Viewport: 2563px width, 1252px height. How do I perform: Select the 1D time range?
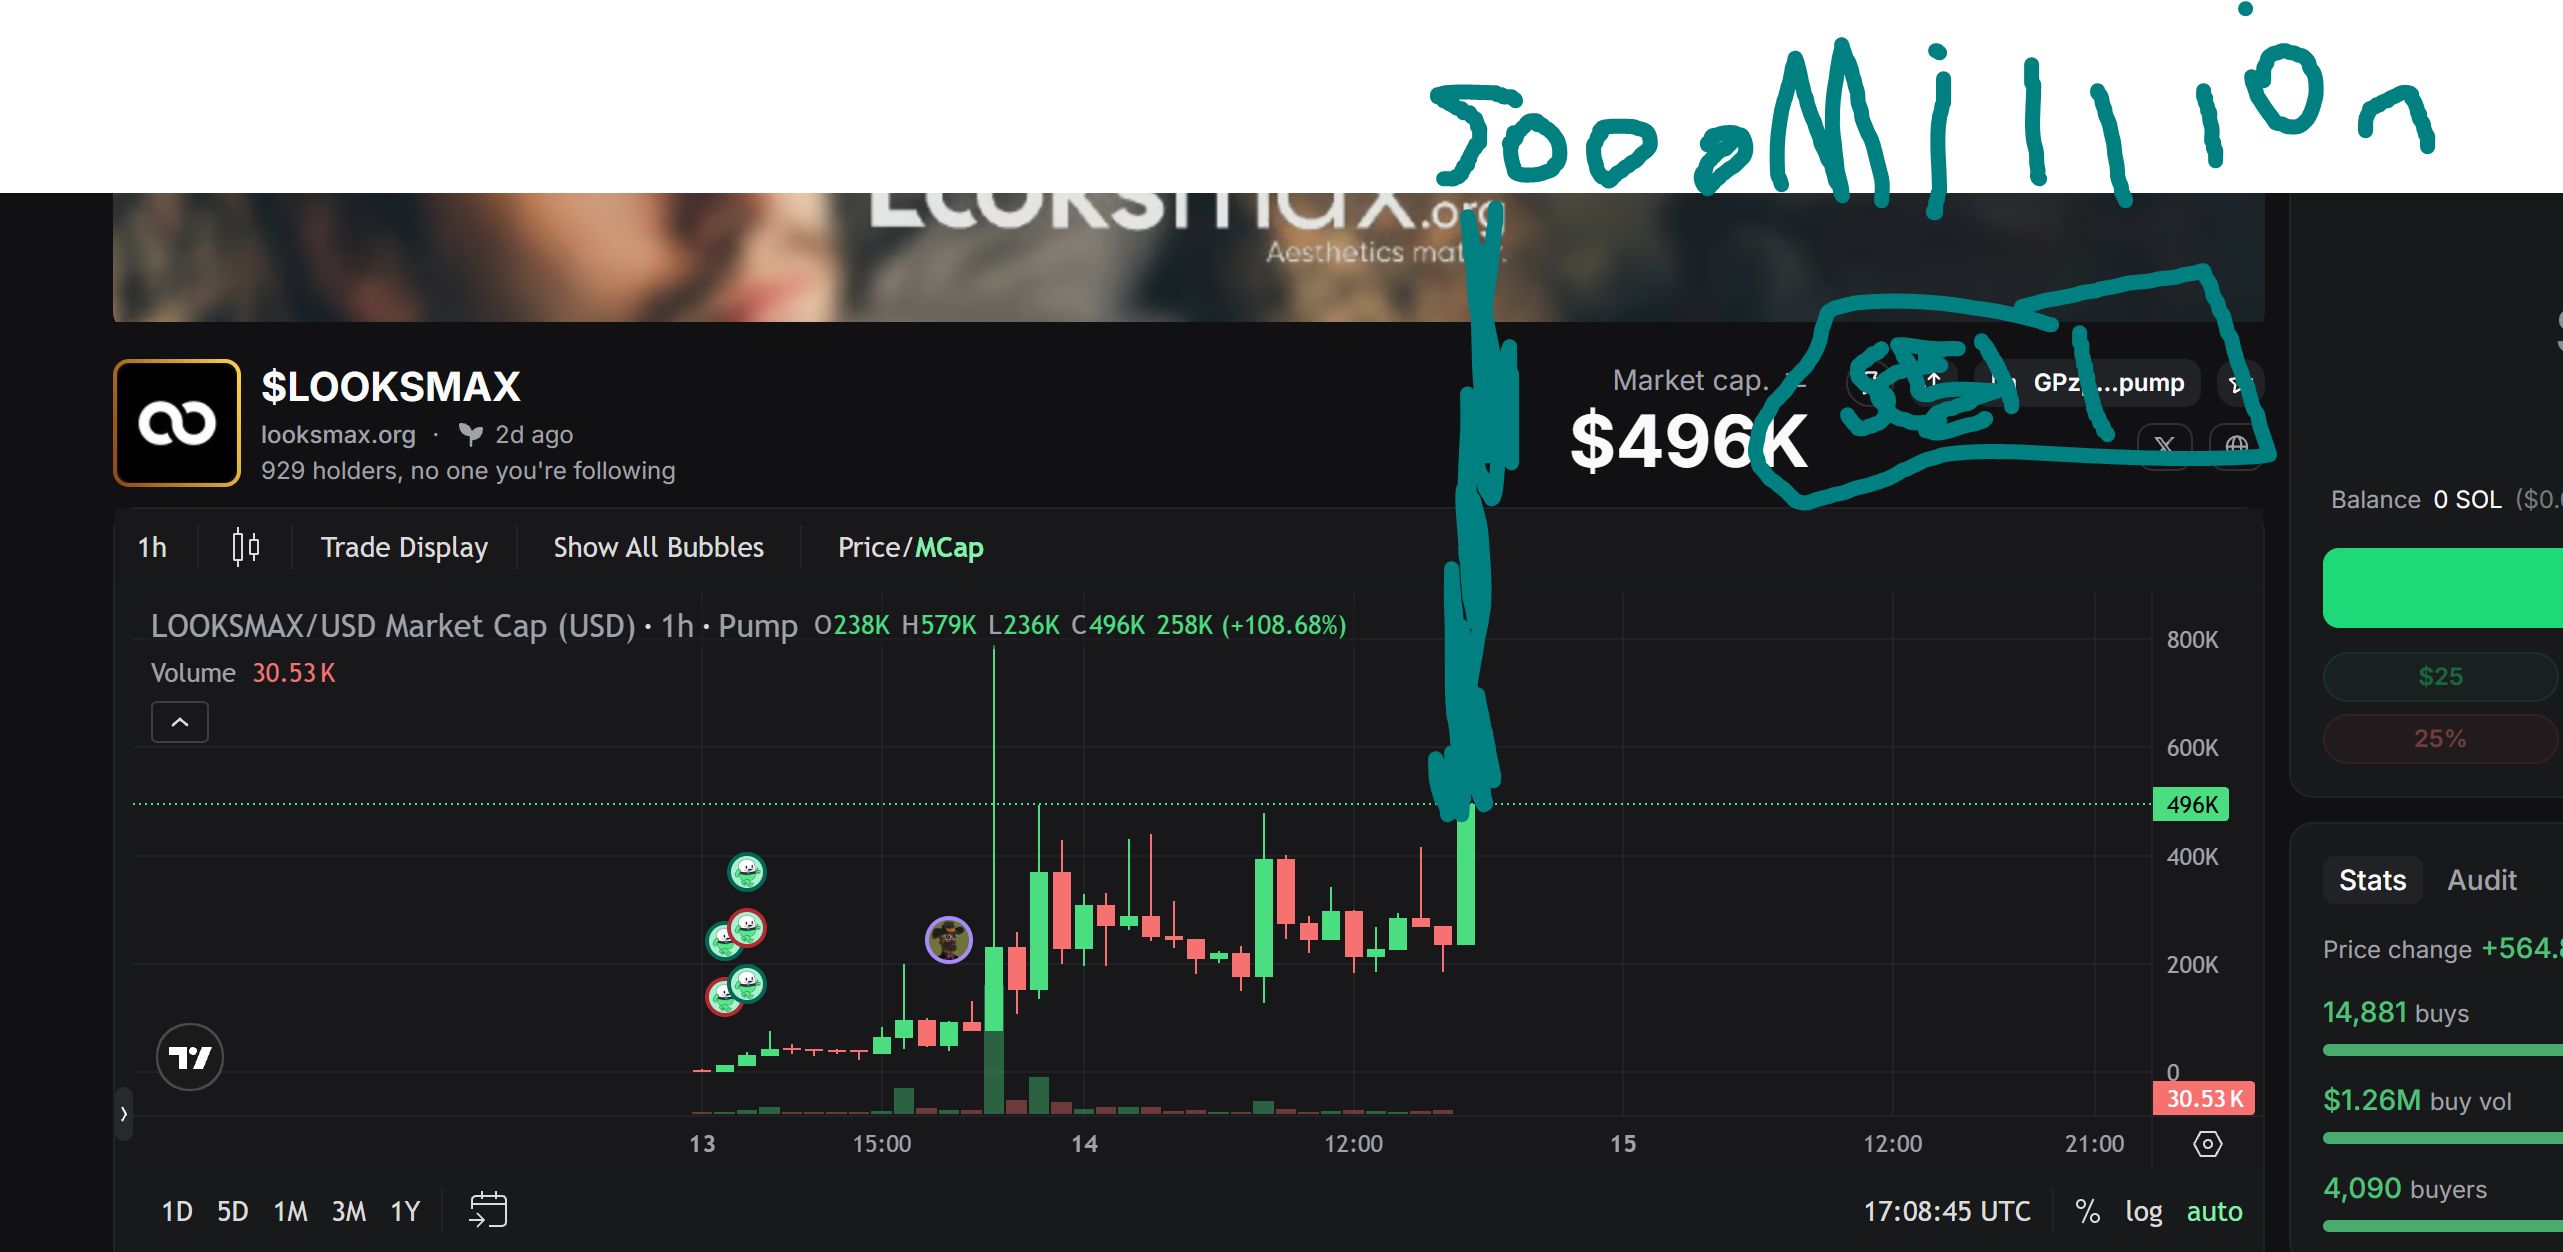click(x=177, y=1211)
